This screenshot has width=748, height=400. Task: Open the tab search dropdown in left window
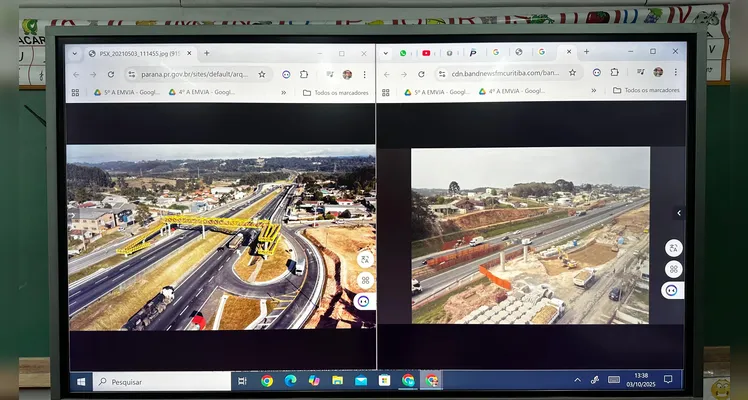coord(75,53)
